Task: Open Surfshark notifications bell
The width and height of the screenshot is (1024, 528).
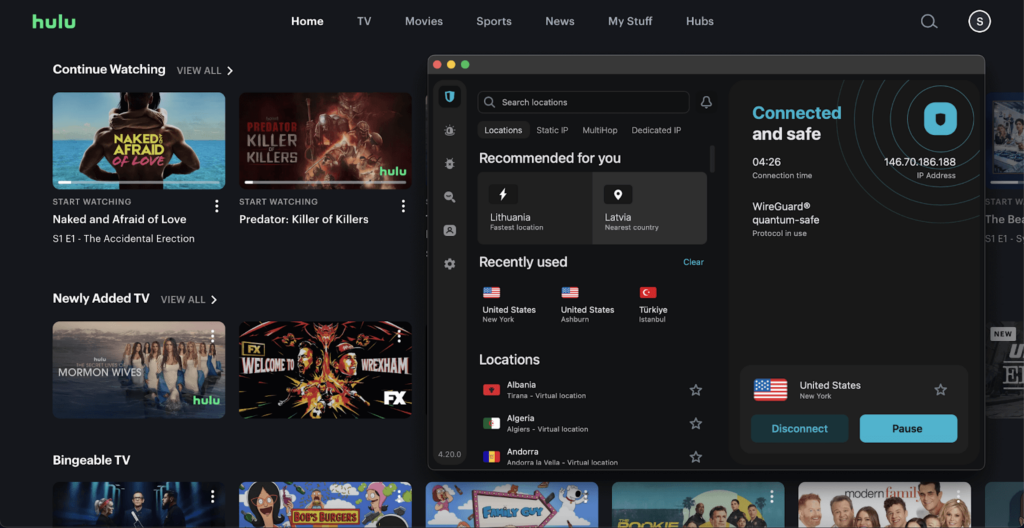Action: click(x=706, y=103)
